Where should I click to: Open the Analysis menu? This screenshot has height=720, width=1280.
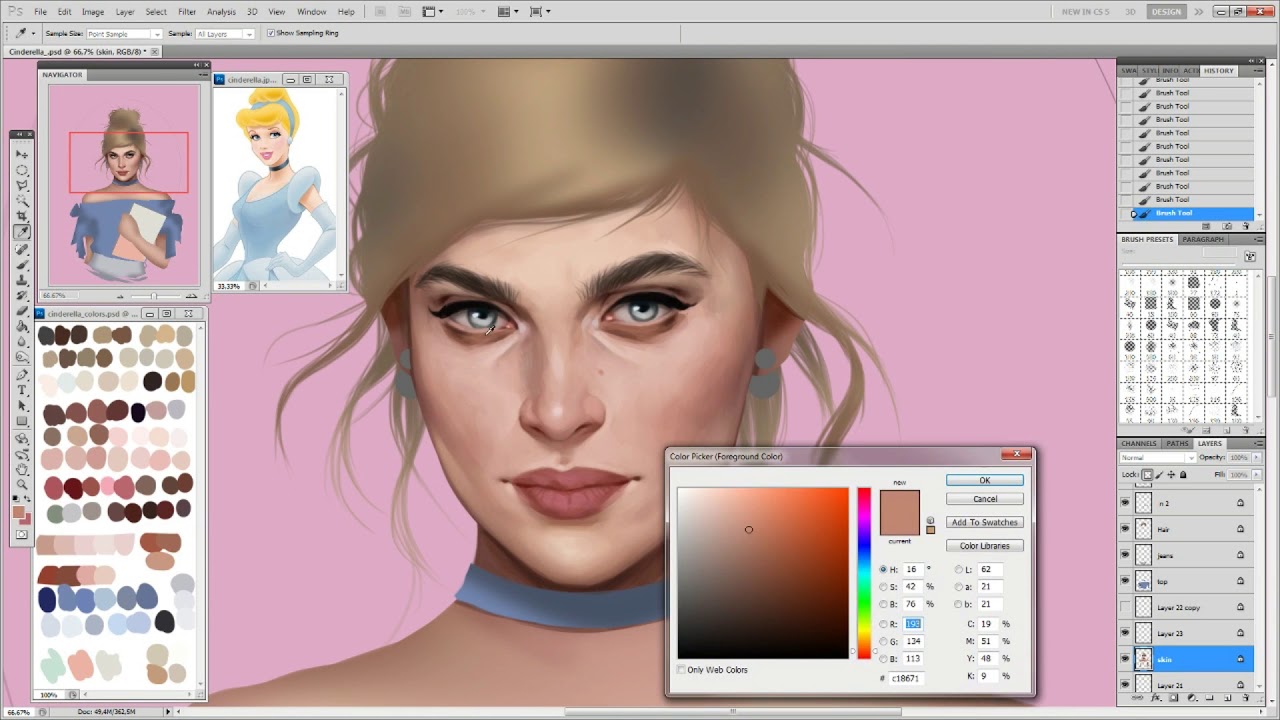pos(221,12)
